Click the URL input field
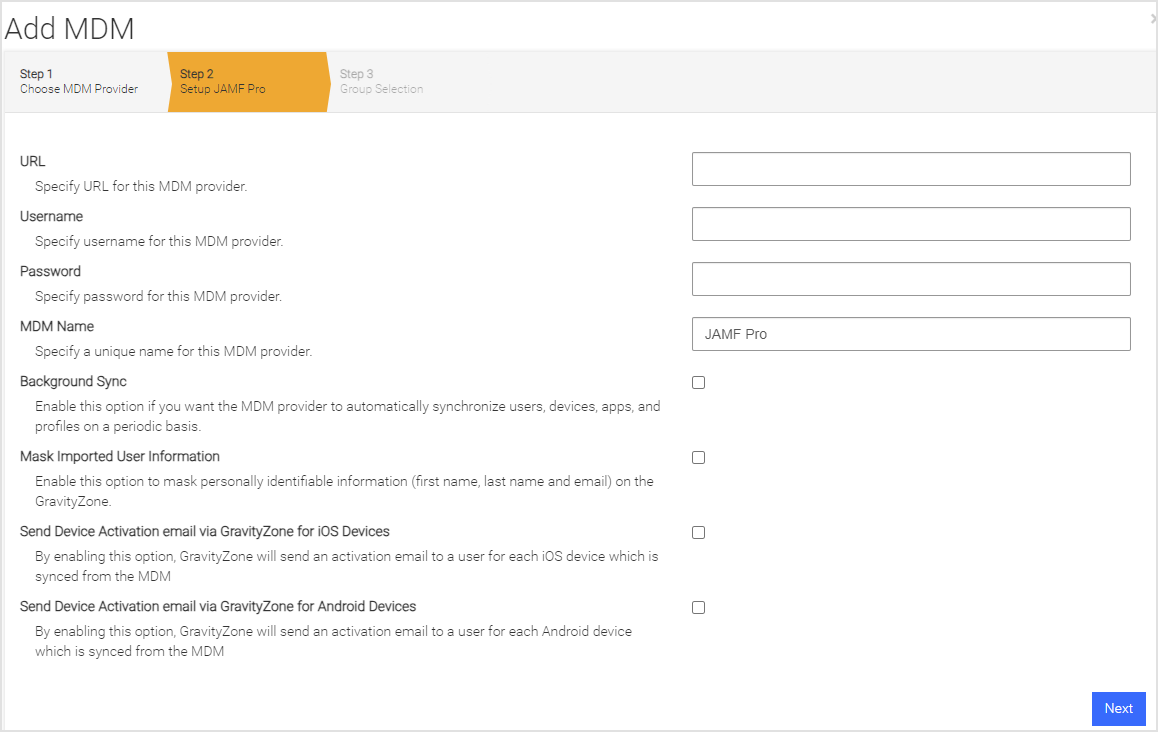Screen dimensions: 1158x732 pos(910,168)
